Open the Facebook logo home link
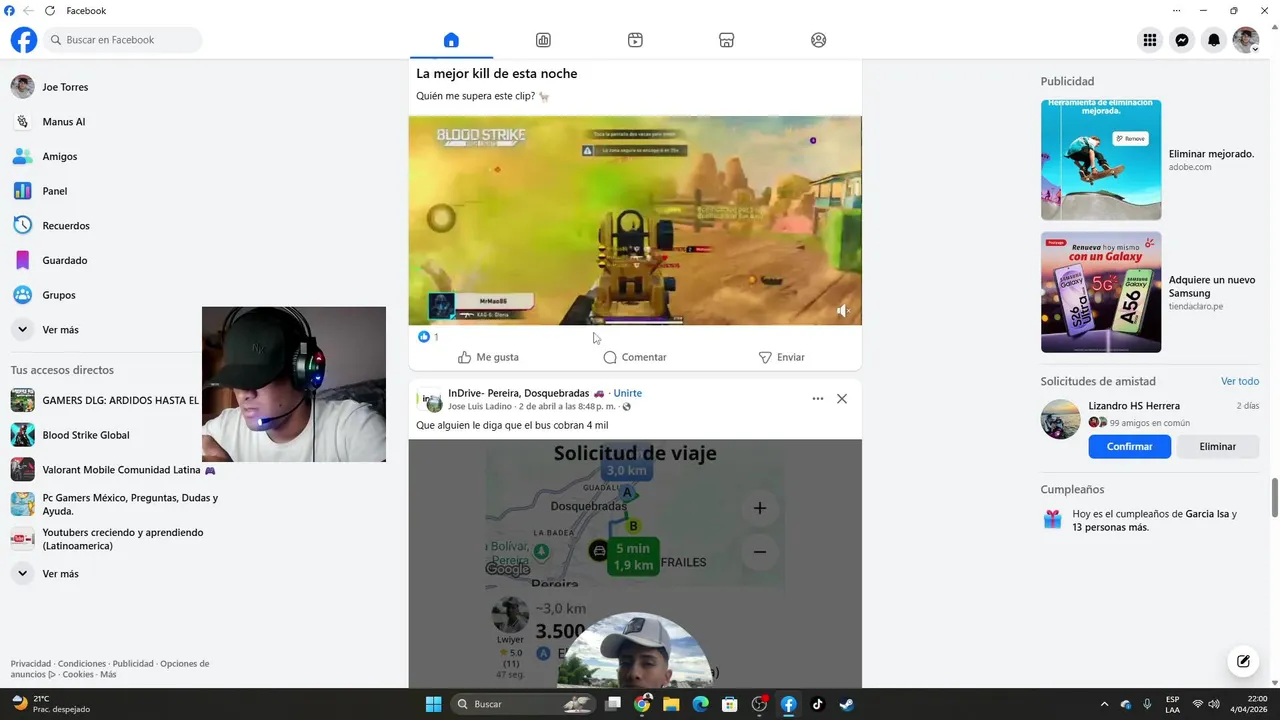The image size is (1280, 720). coord(23,40)
